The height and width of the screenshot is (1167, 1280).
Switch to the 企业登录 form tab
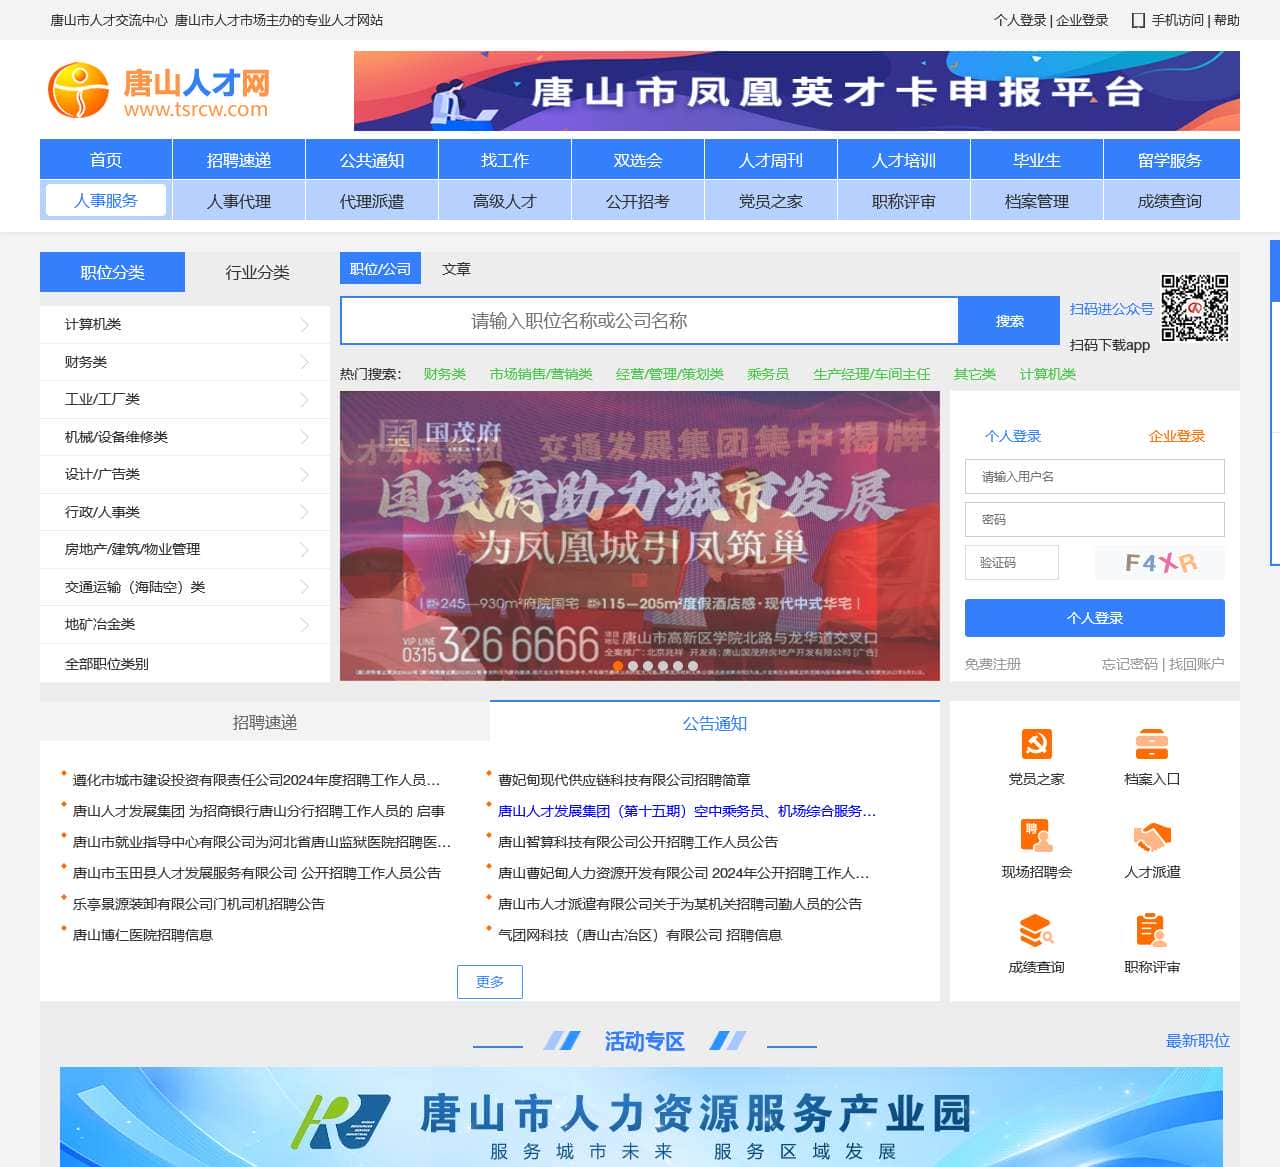tap(1177, 436)
